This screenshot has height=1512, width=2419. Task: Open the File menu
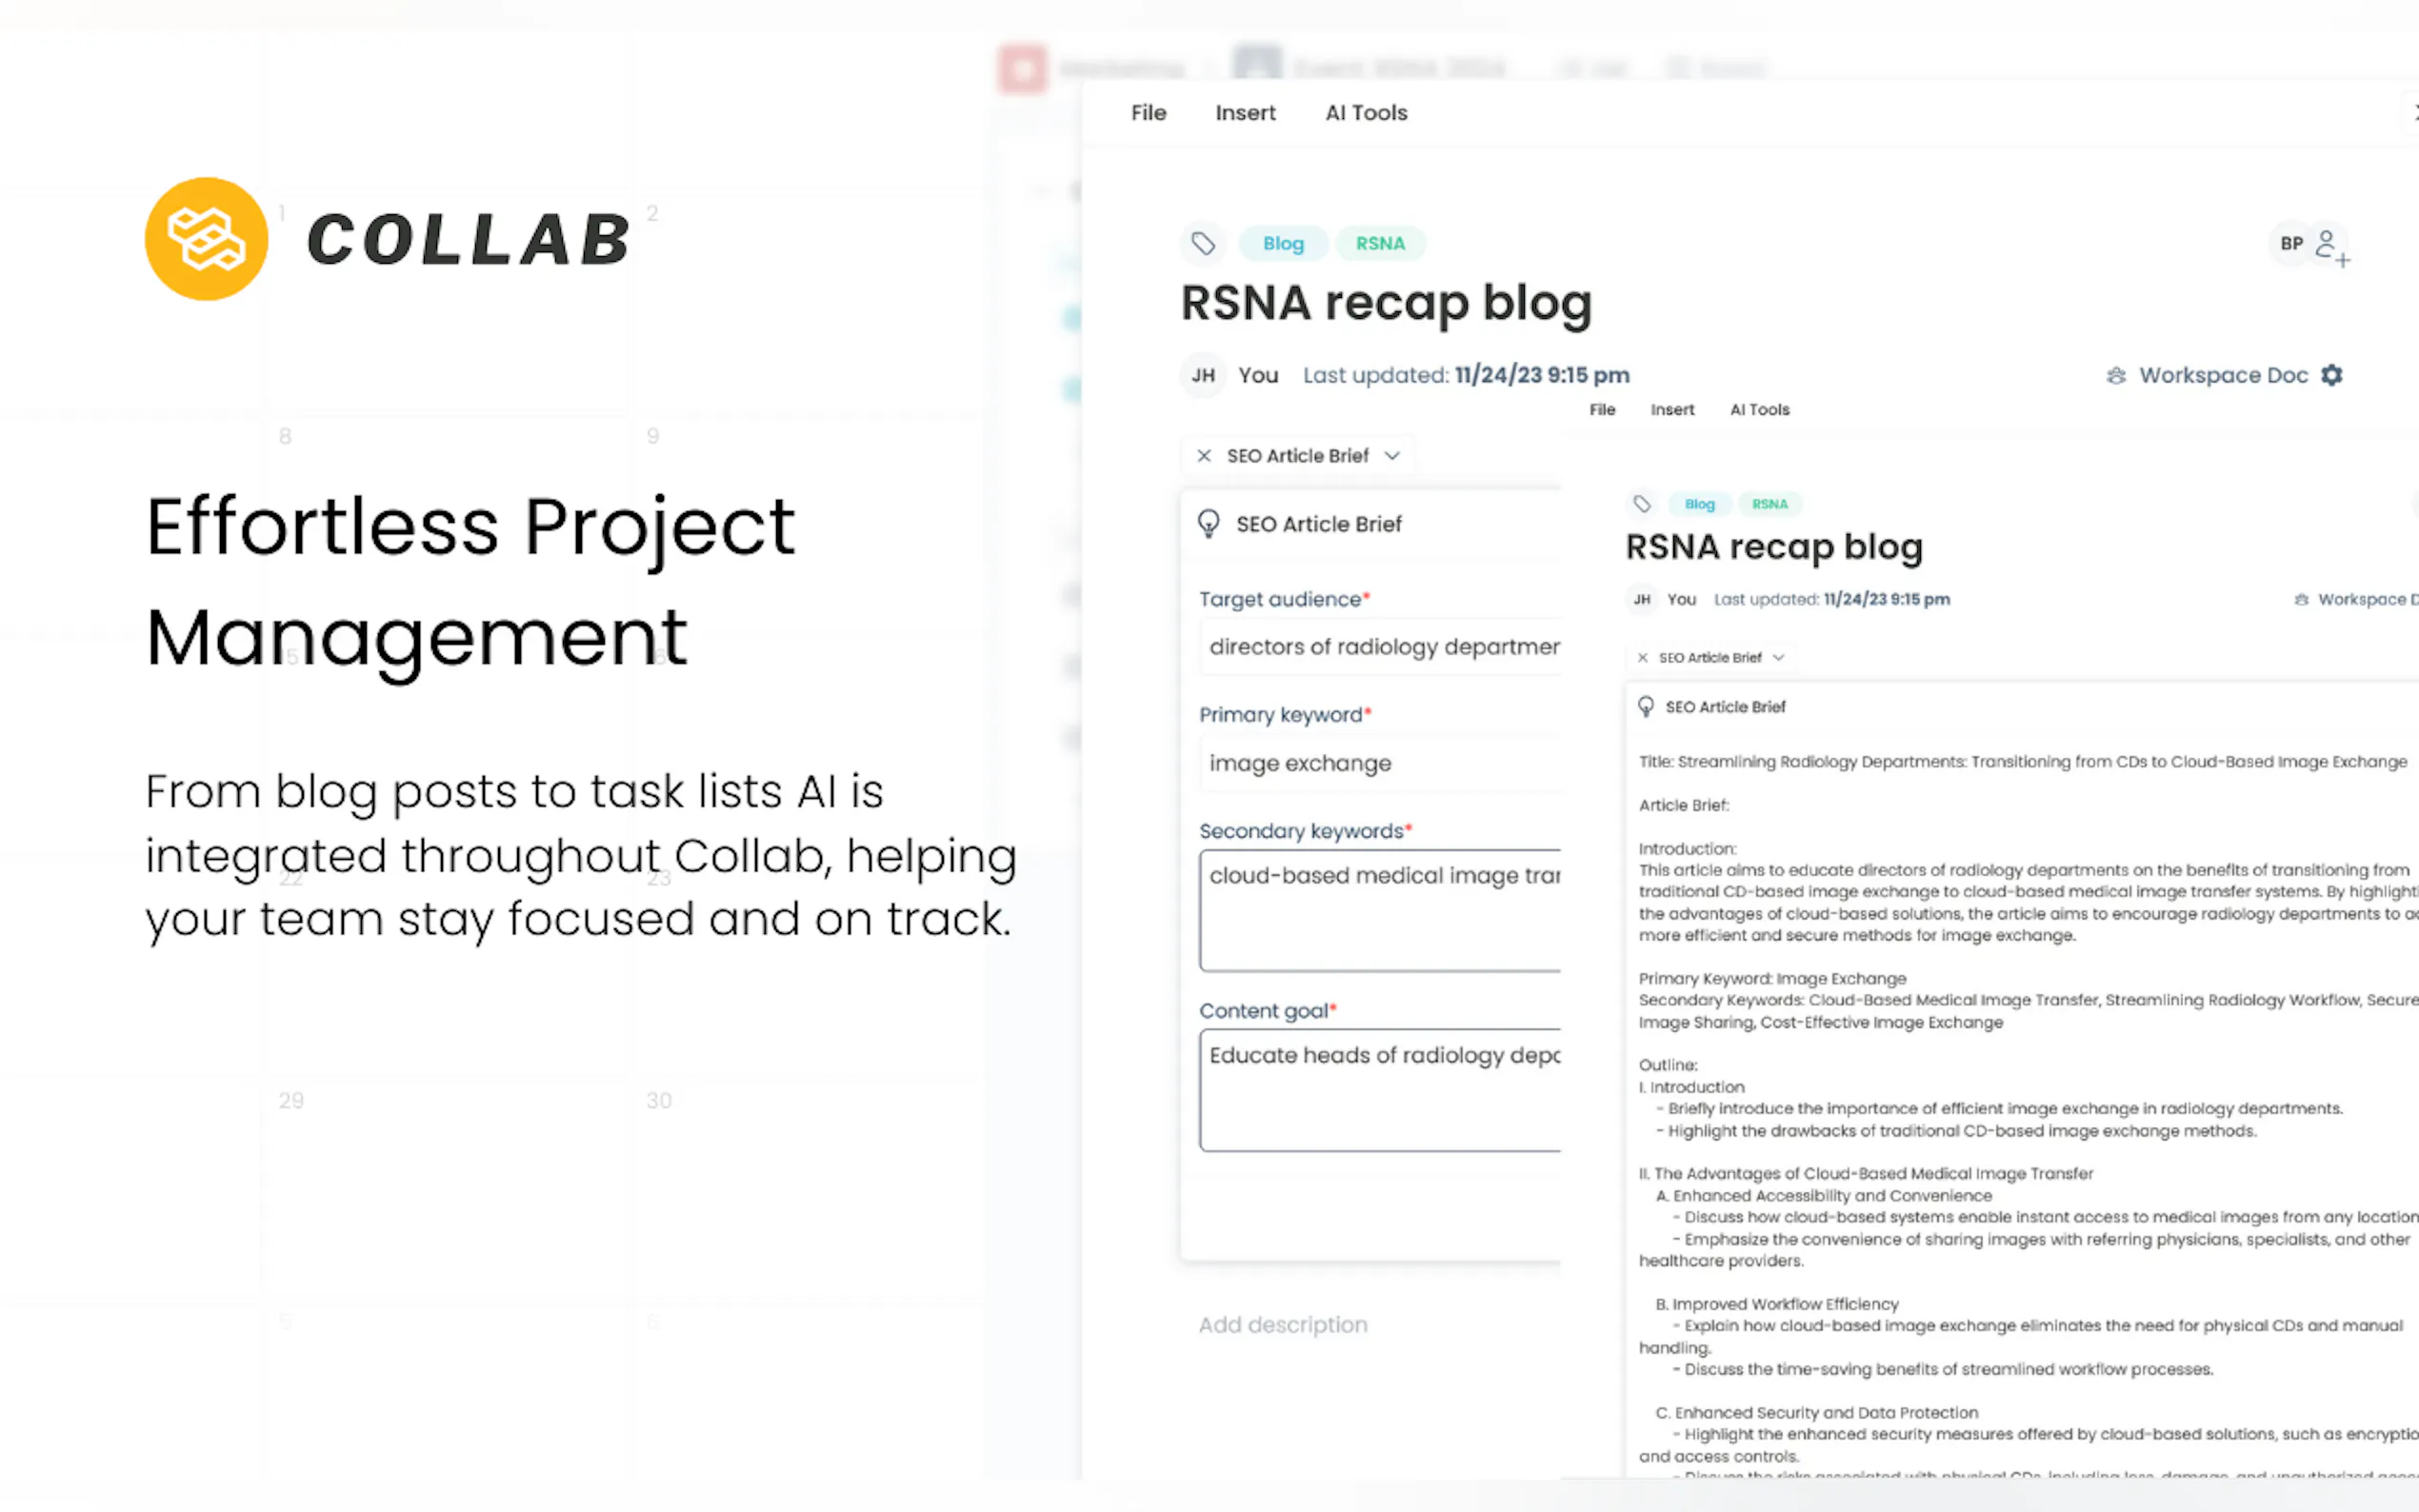[1148, 113]
